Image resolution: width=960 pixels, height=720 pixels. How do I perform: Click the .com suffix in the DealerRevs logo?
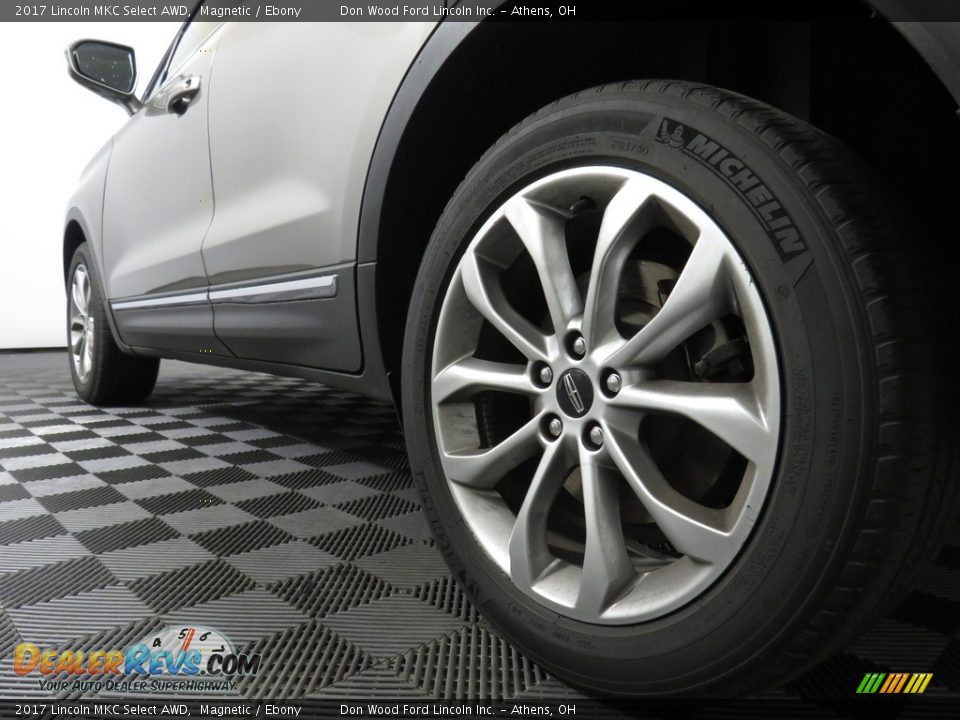[x=230, y=665]
